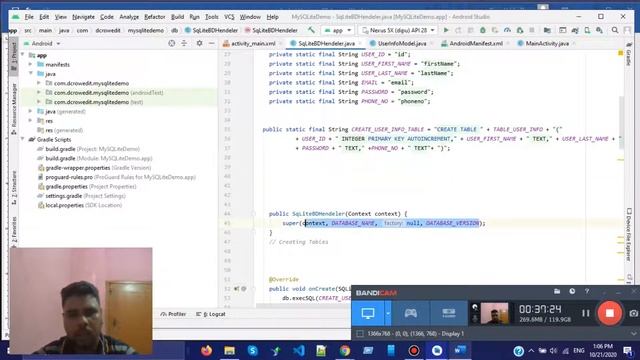The height and width of the screenshot is (360, 640).
Task: Click the override gutter icon beside onCreate
Action: pyautogui.click(x=236, y=289)
